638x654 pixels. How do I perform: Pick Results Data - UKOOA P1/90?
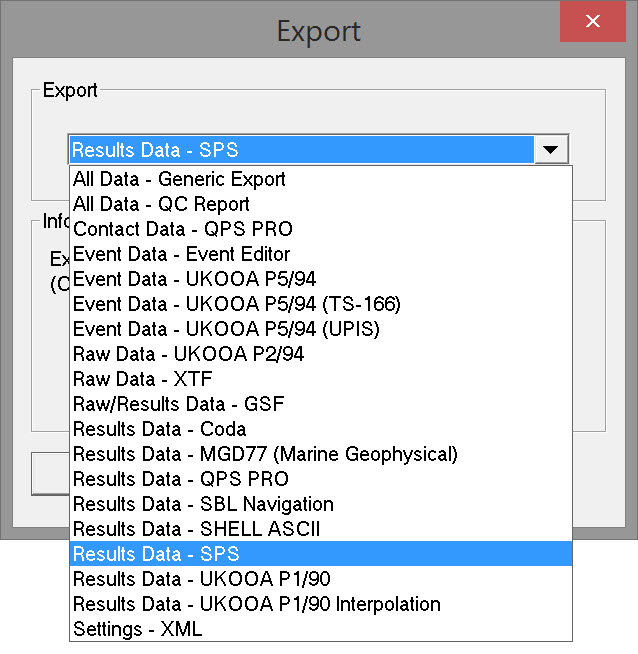coord(202,579)
